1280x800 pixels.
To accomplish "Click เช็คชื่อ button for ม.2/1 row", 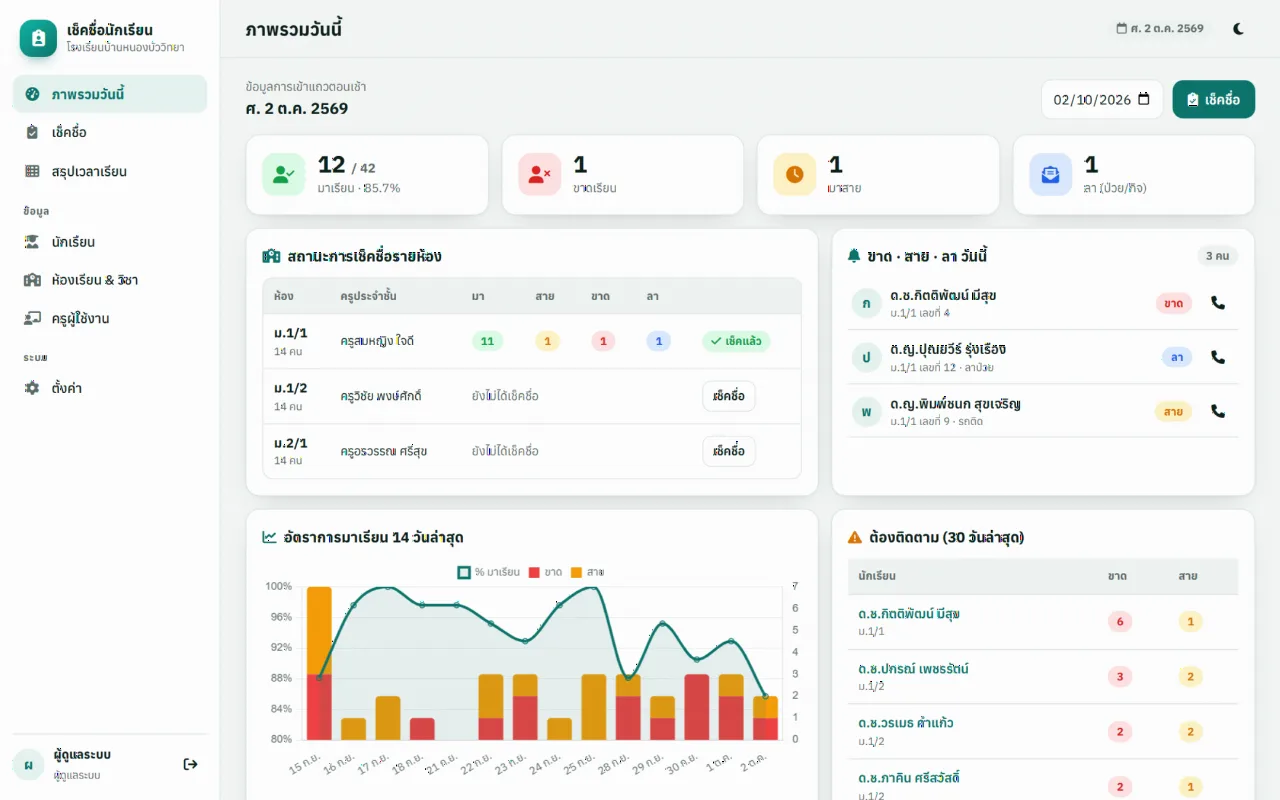I will pyautogui.click(x=729, y=451).
